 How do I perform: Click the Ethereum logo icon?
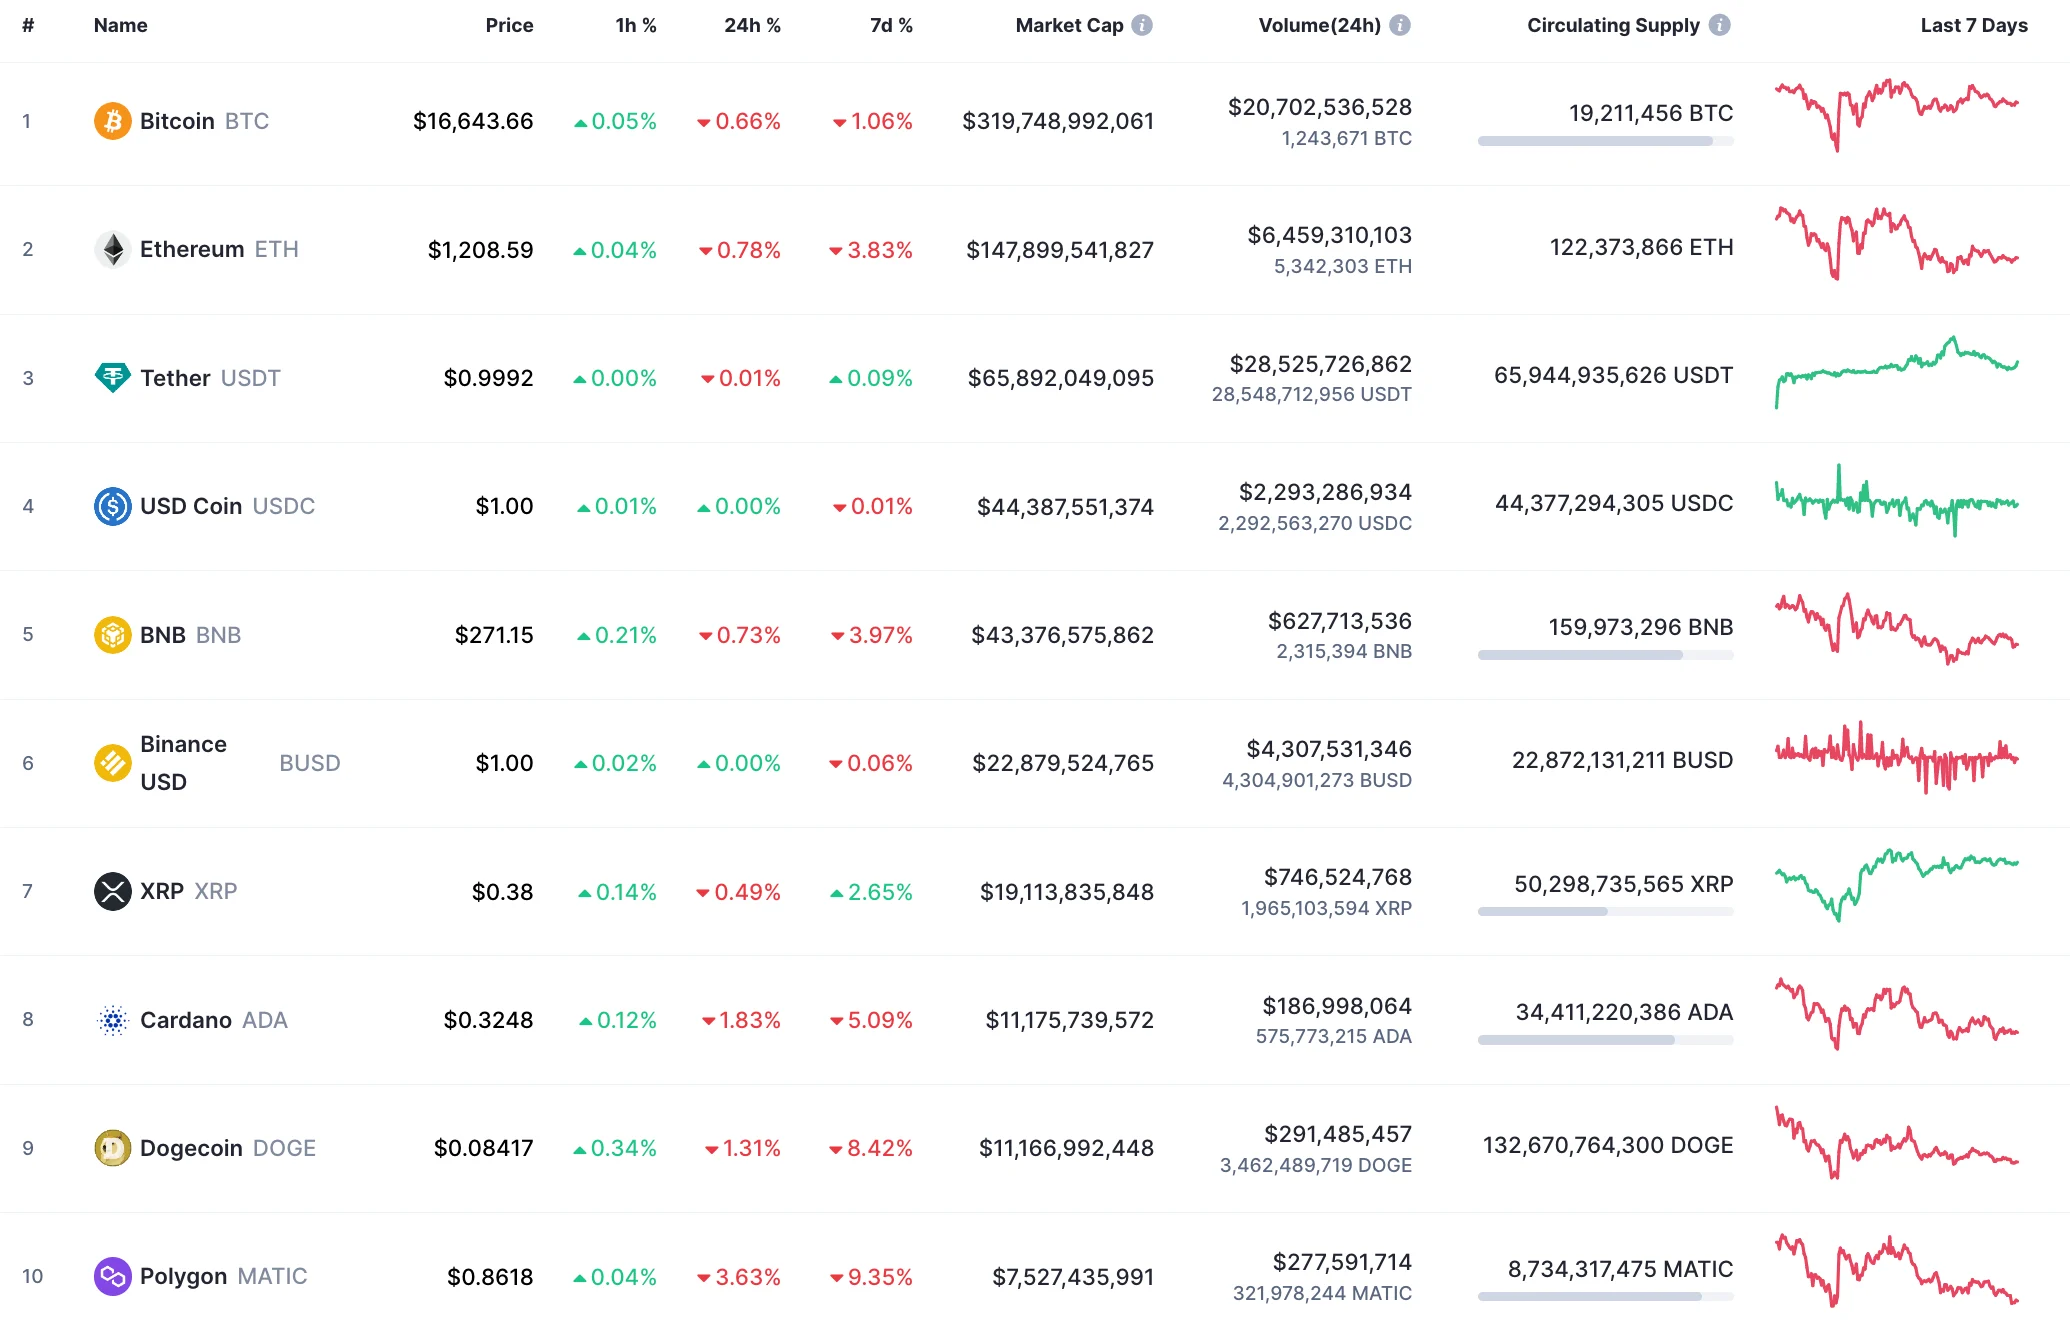pyautogui.click(x=113, y=250)
